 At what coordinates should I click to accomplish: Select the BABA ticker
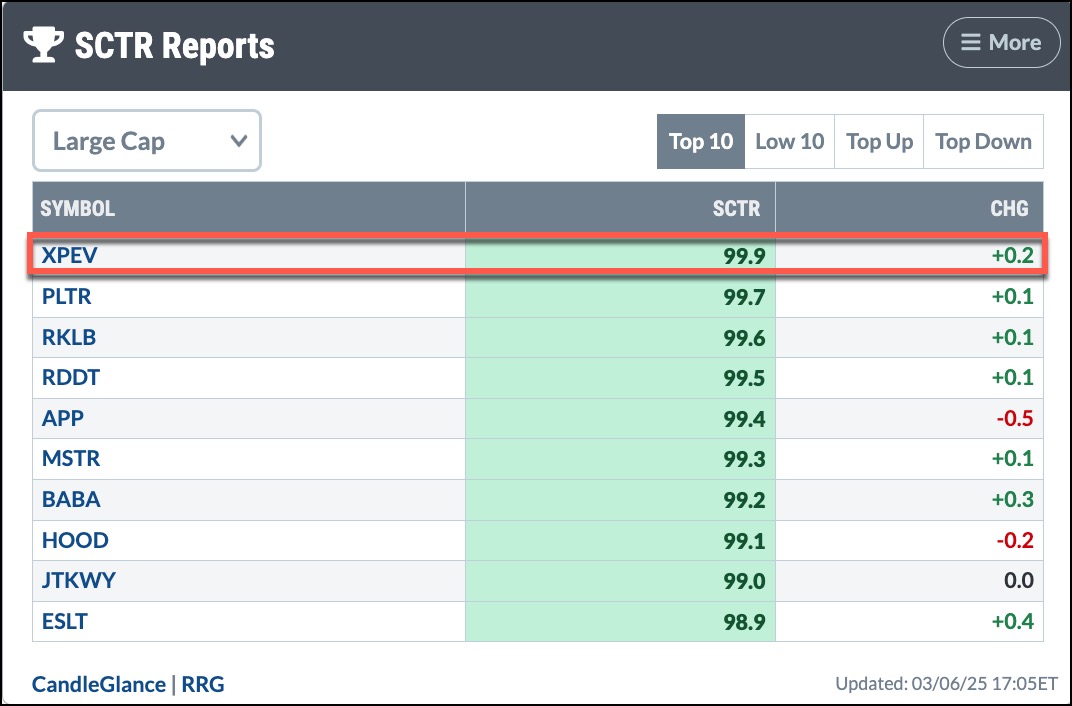point(71,500)
